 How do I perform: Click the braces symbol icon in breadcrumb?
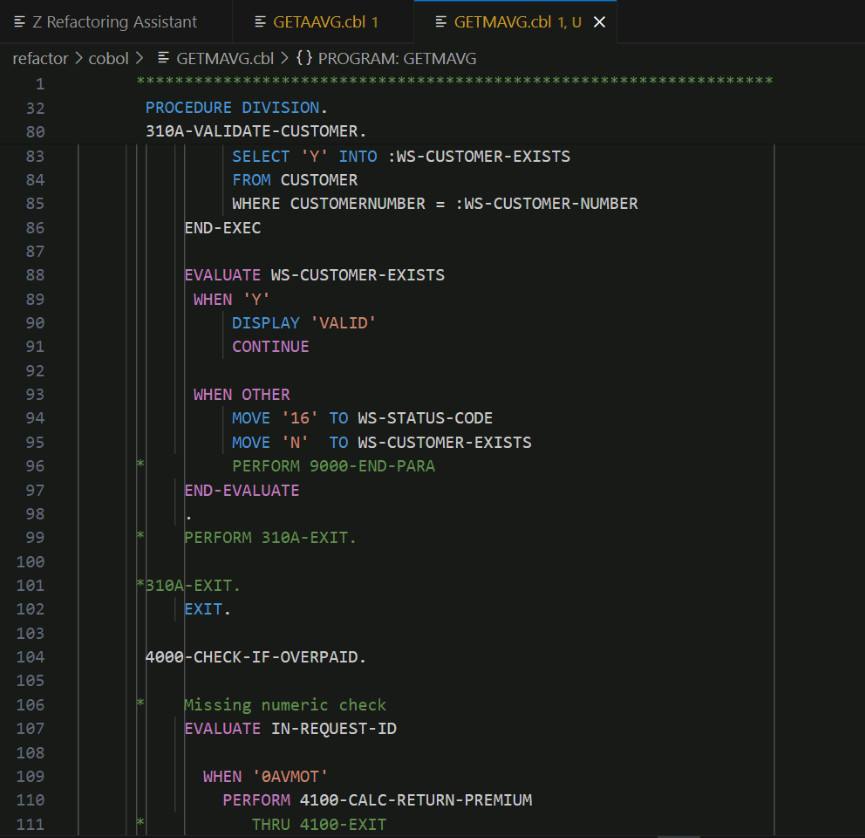click(304, 58)
